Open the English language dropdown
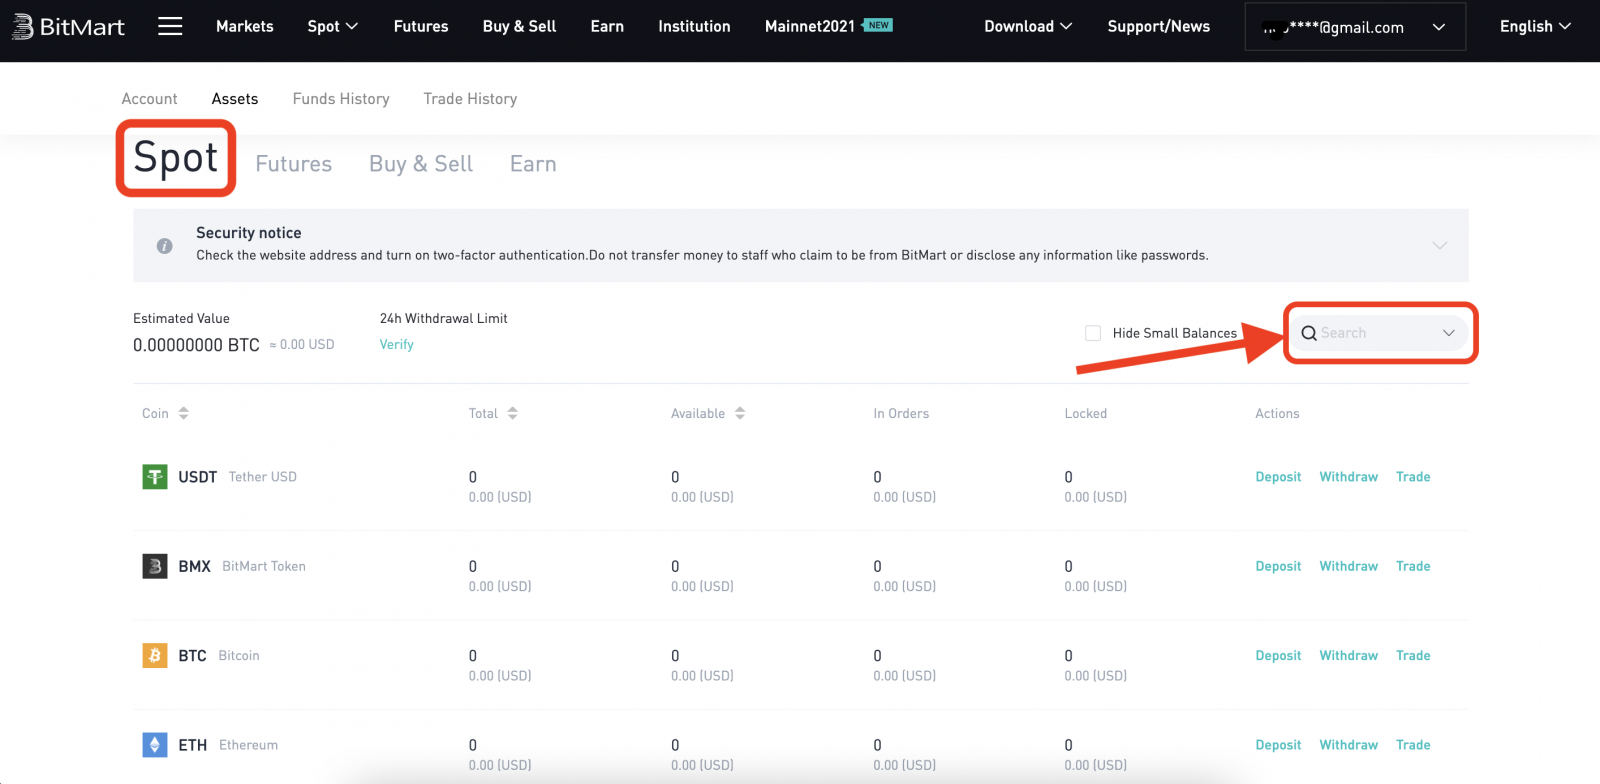Image resolution: width=1600 pixels, height=784 pixels. coord(1535,27)
